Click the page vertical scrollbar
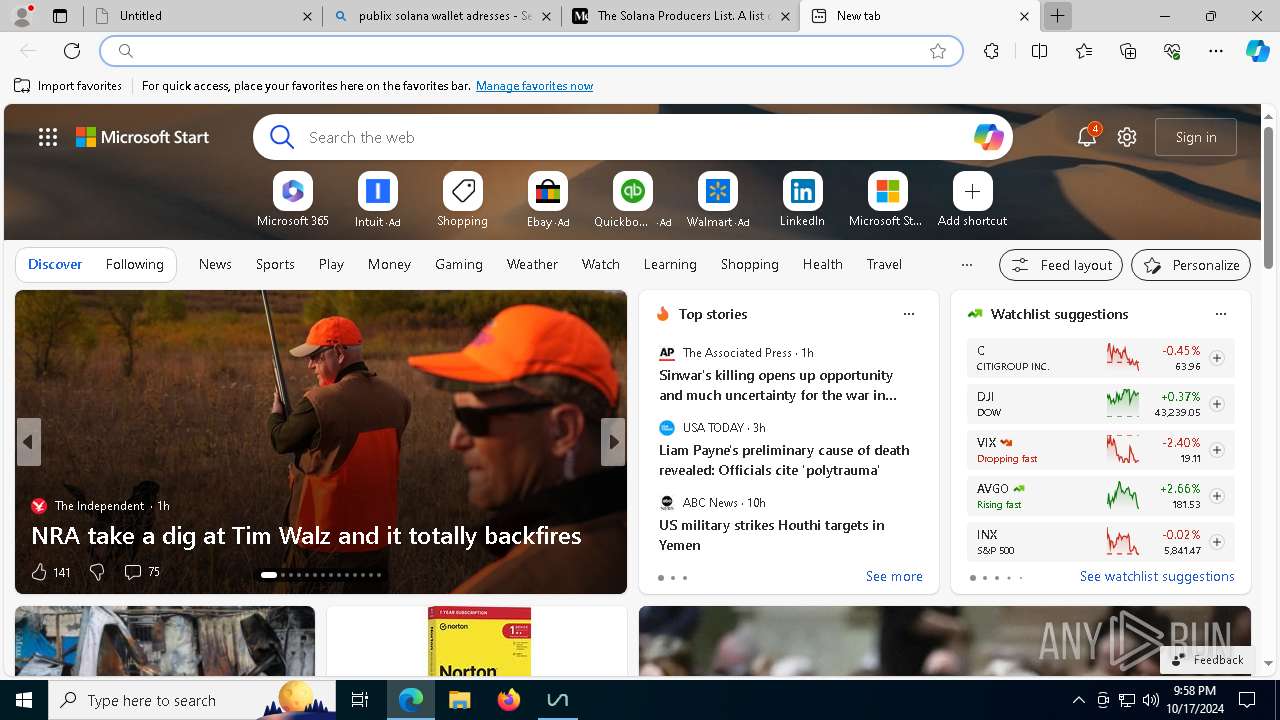 coord(1268,196)
